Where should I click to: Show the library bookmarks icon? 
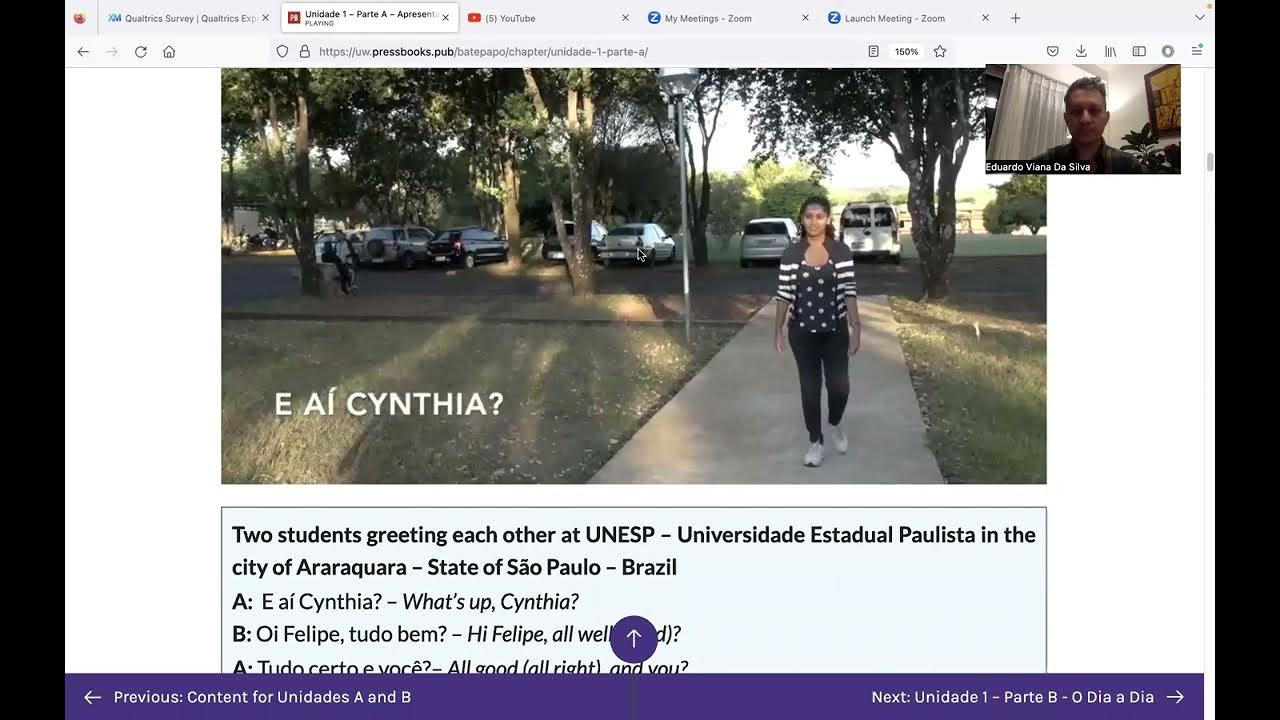[x=1110, y=52]
